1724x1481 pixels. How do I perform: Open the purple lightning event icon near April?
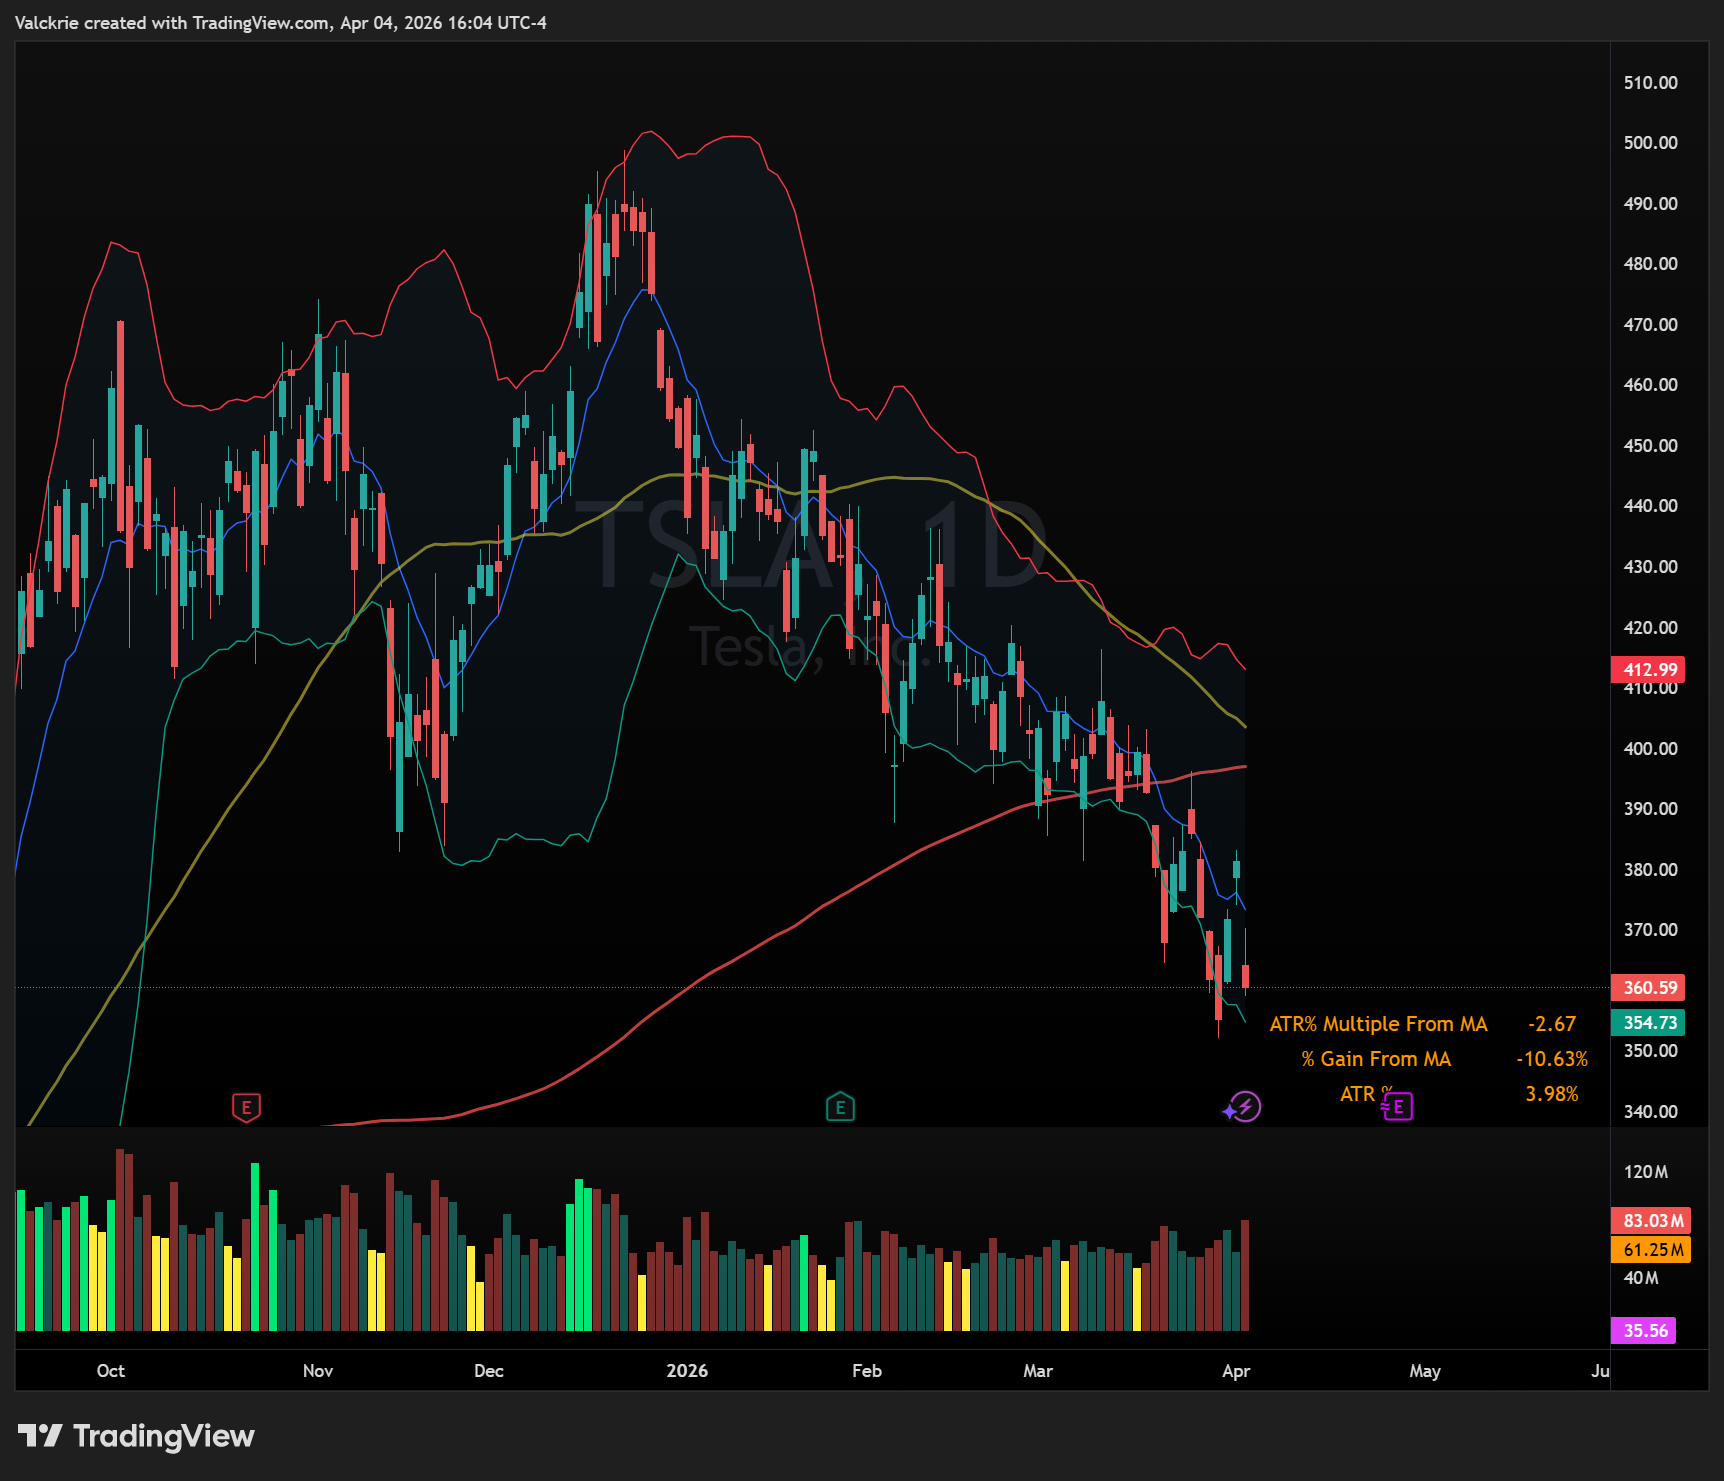click(1243, 1107)
